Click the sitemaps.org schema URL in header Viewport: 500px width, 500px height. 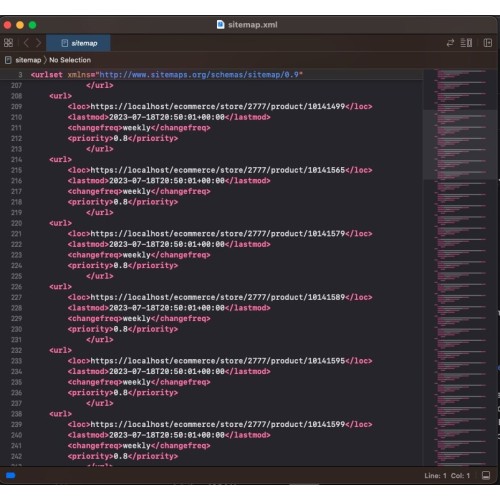point(199,75)
